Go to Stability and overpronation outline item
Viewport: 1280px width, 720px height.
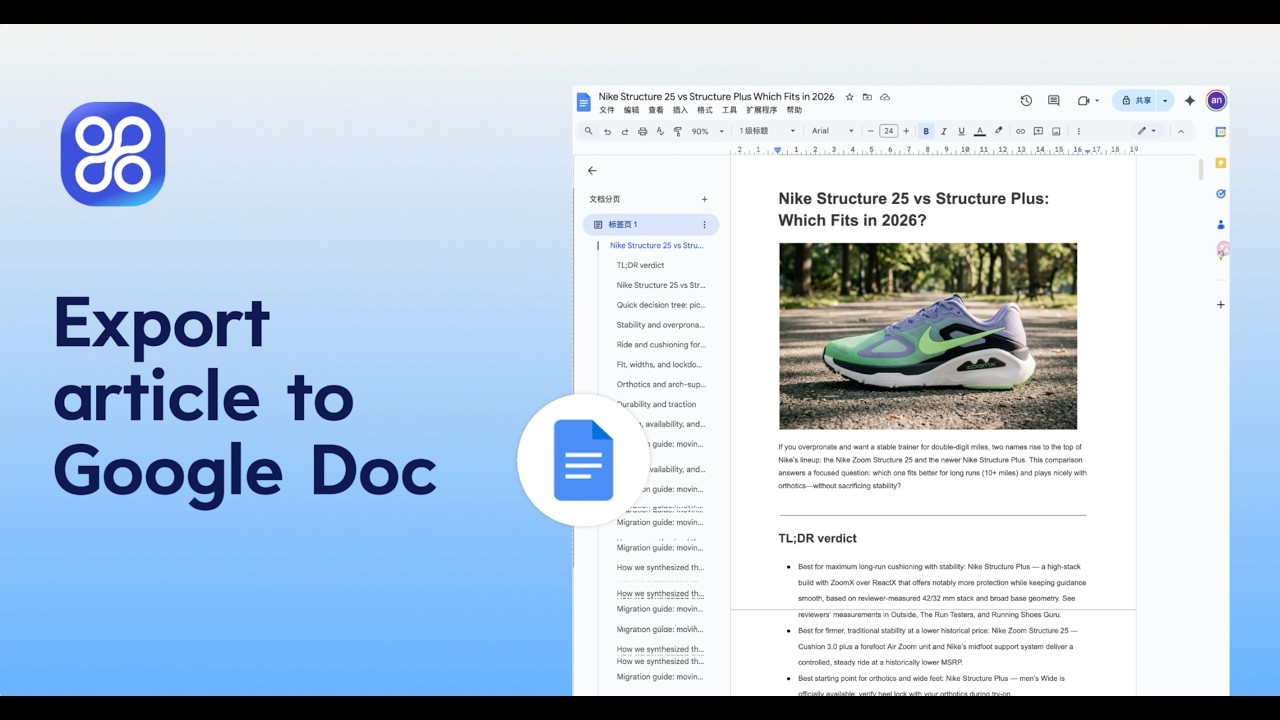coord(660,325)
